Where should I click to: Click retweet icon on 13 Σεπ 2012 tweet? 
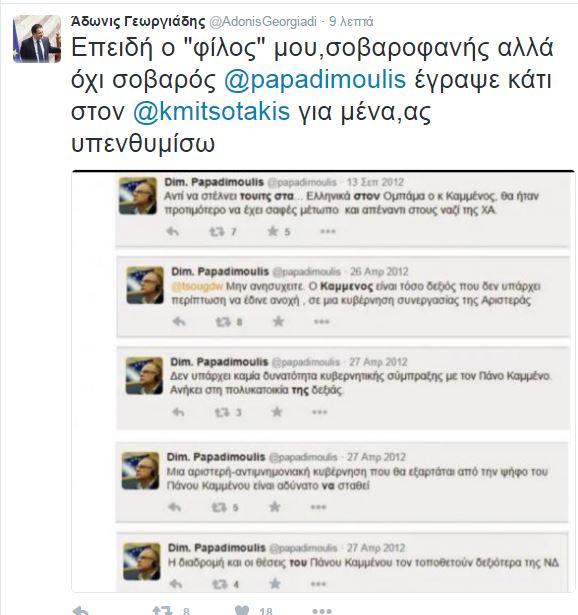[217, 232]
